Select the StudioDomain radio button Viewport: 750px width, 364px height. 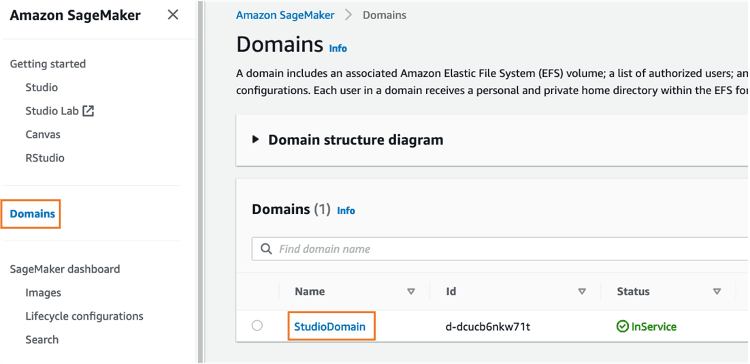257,326
